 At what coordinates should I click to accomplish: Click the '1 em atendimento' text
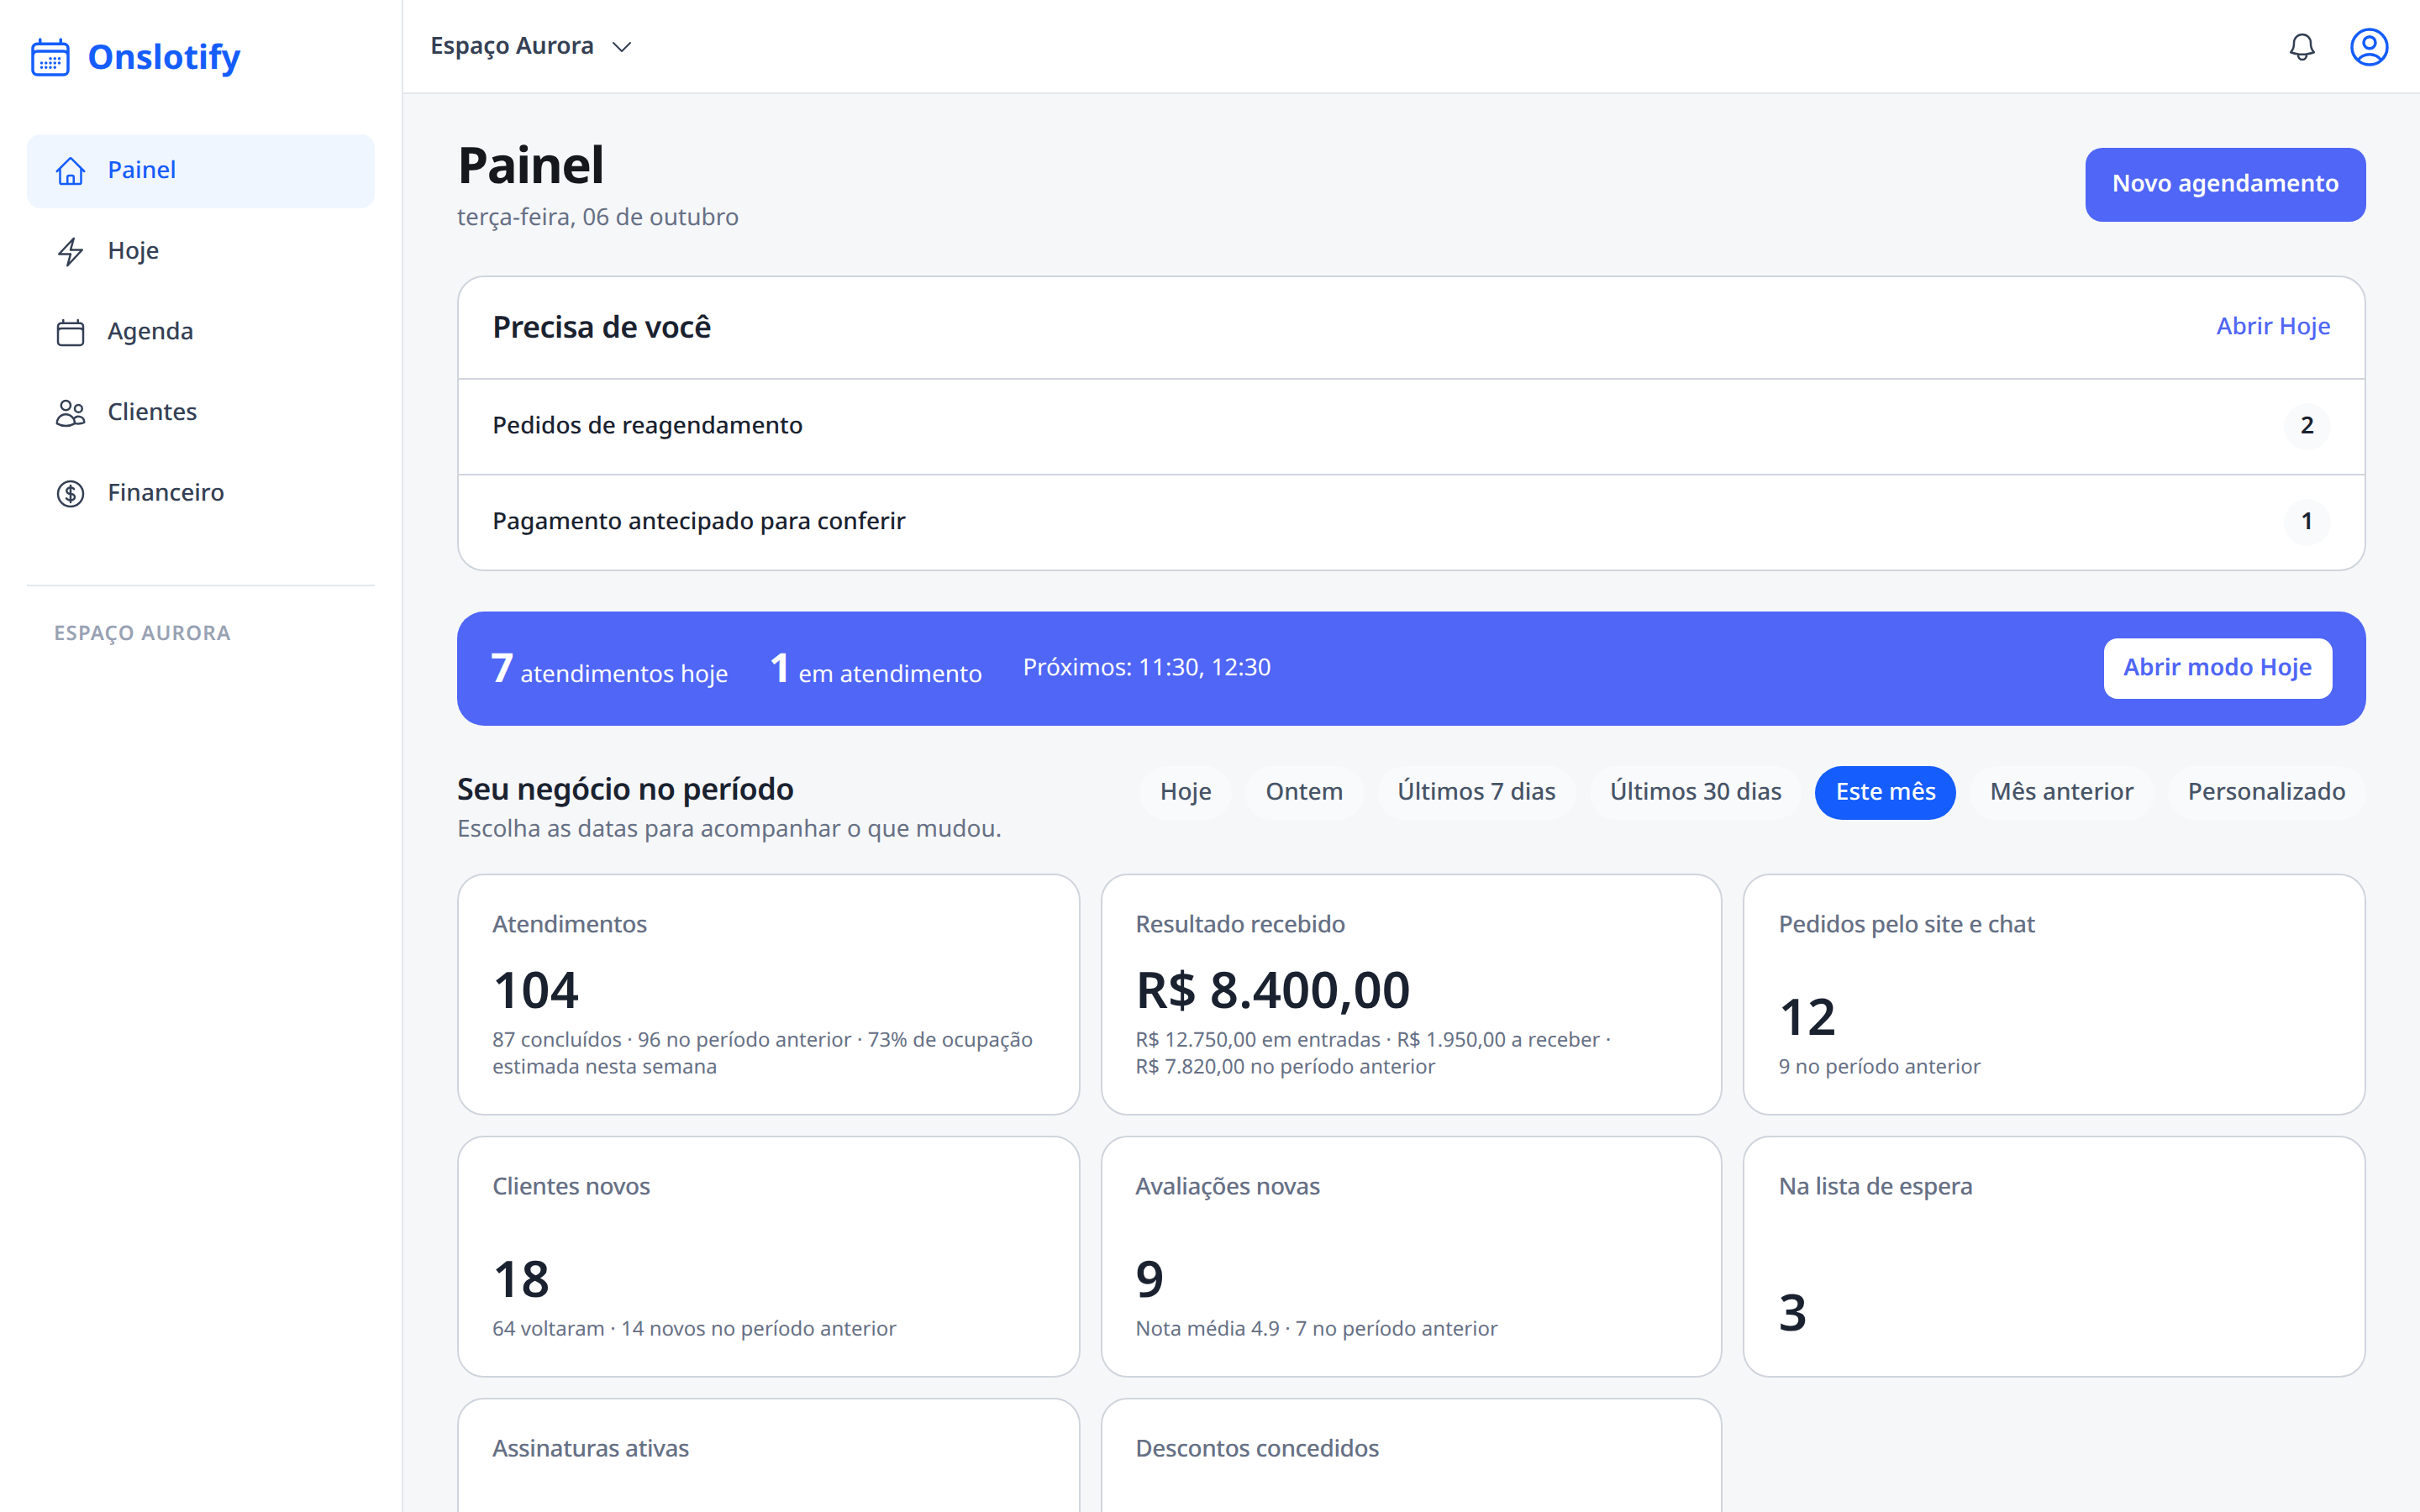pos(876,669)
